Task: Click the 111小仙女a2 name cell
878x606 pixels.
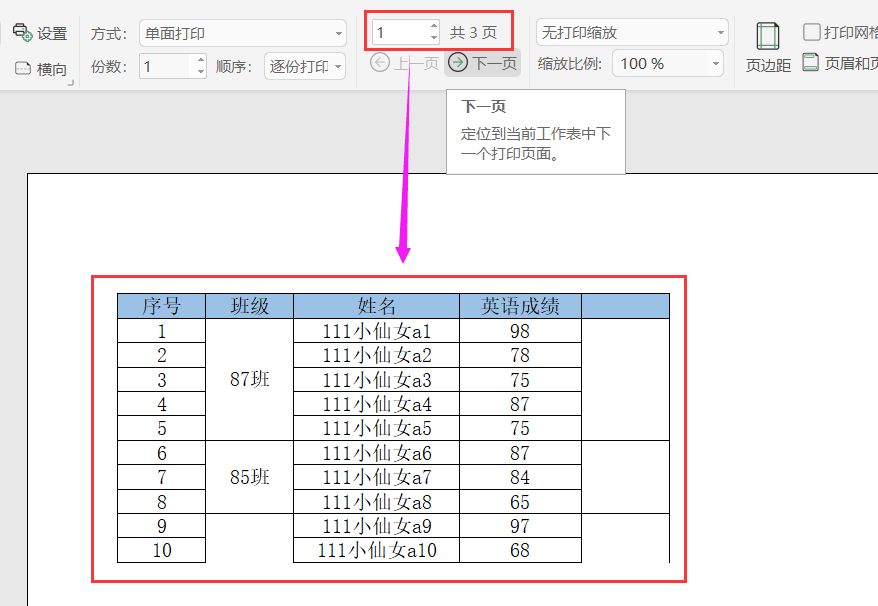Action: 376,355
